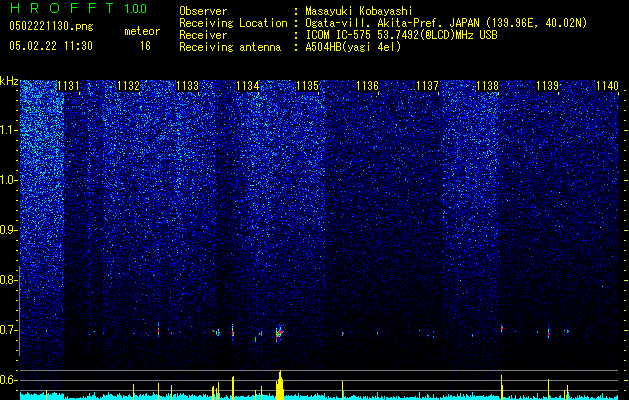Click the 'Receiving antenna' field label

pos(230,47)
